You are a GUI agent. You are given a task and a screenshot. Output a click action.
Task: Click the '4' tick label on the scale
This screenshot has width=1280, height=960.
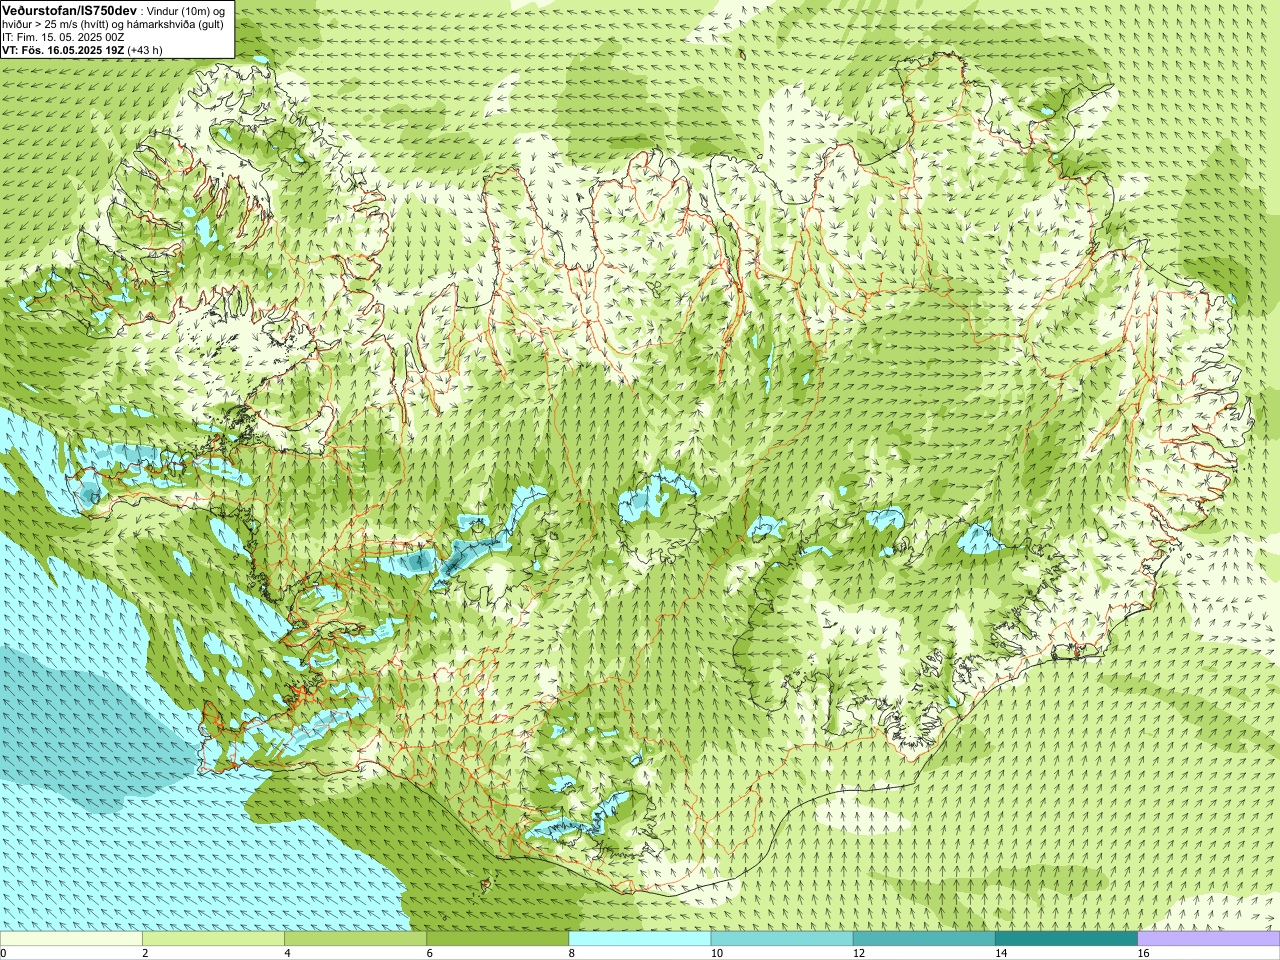click(x=287, y=953)
